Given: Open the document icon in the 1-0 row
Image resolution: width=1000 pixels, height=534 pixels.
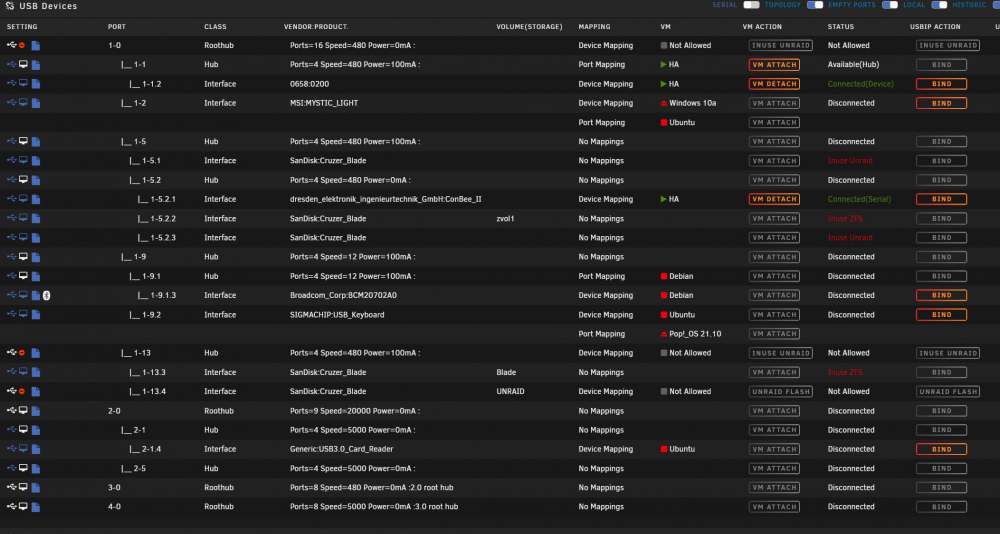Looking at the screenshot, I should [36, 46].
